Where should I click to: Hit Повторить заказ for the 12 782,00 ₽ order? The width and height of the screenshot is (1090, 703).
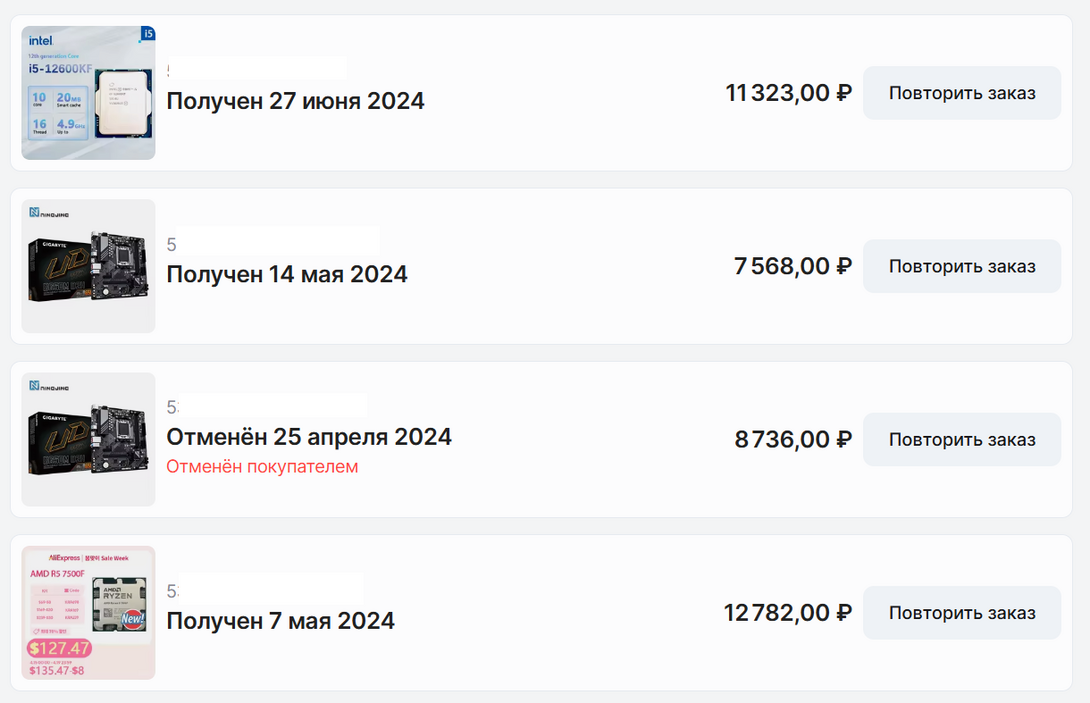(x=961, y=613)
